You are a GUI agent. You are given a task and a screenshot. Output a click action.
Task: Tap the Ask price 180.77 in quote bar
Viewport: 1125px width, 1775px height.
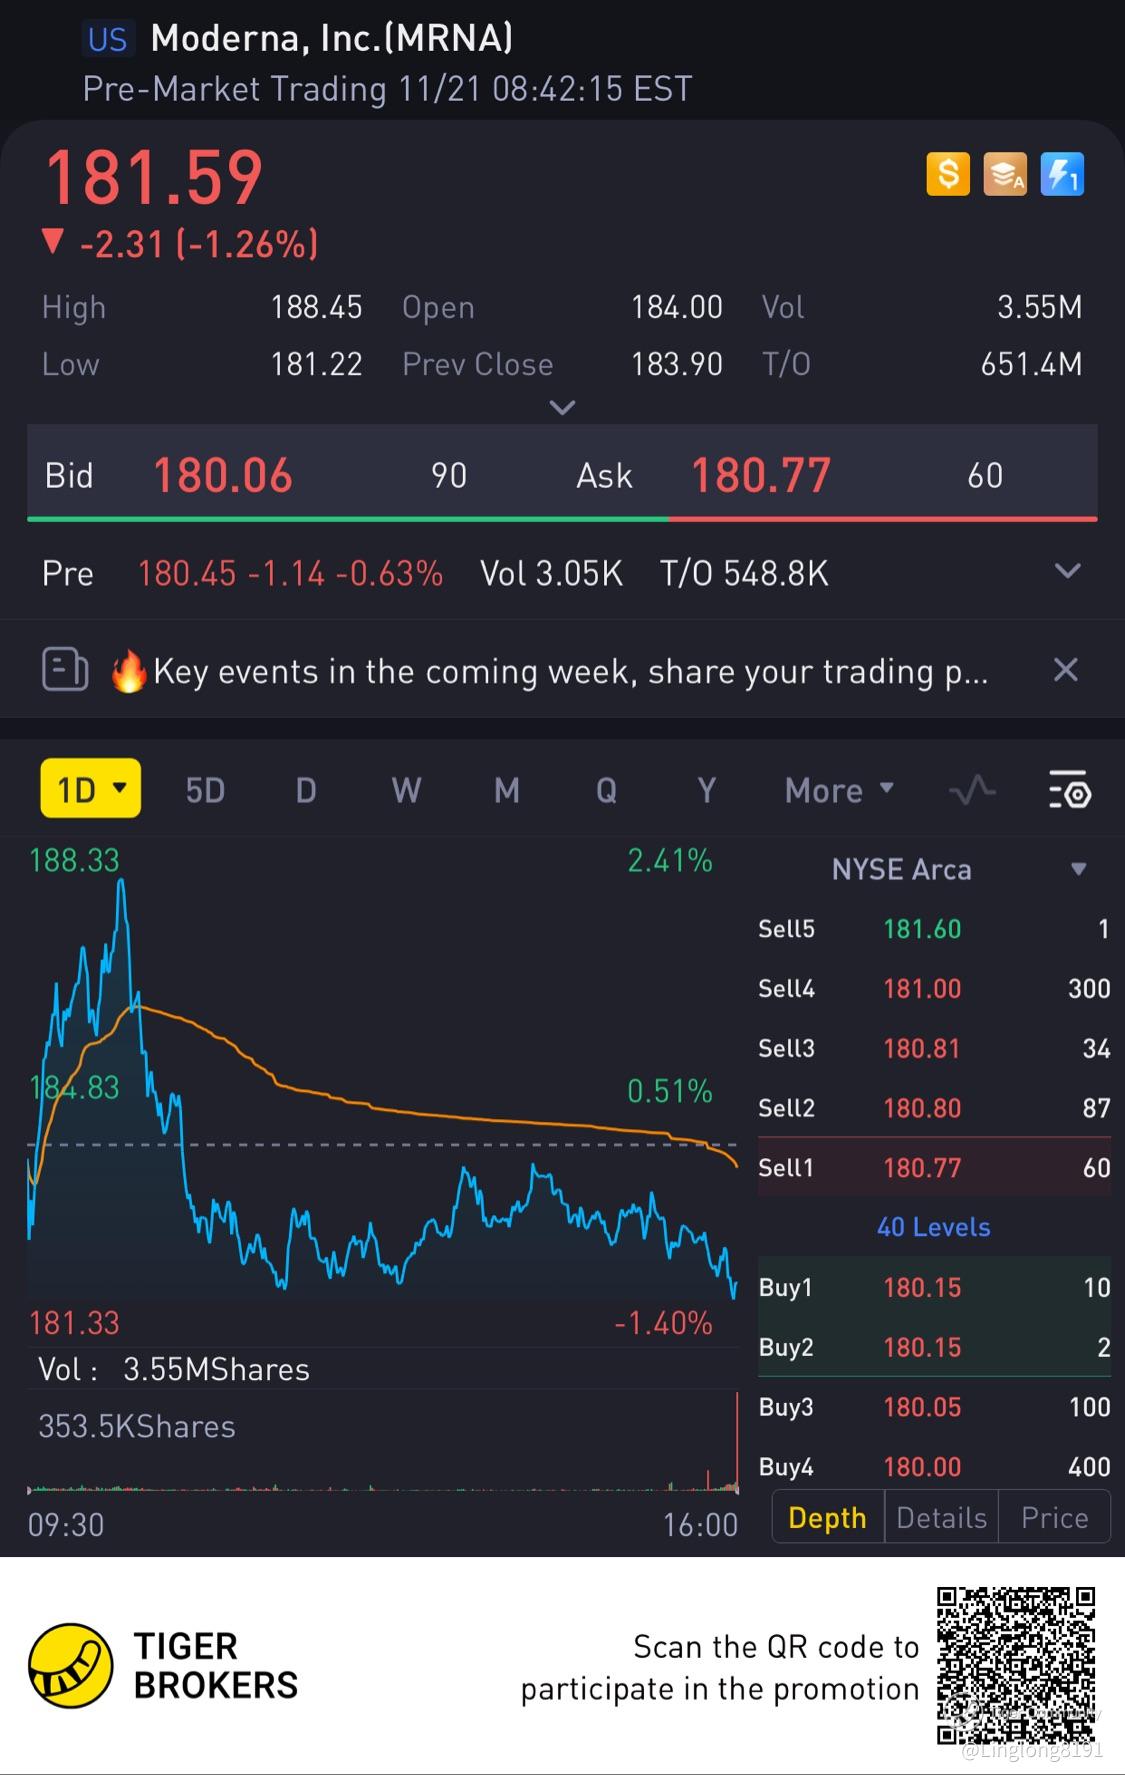coord(761,475)
